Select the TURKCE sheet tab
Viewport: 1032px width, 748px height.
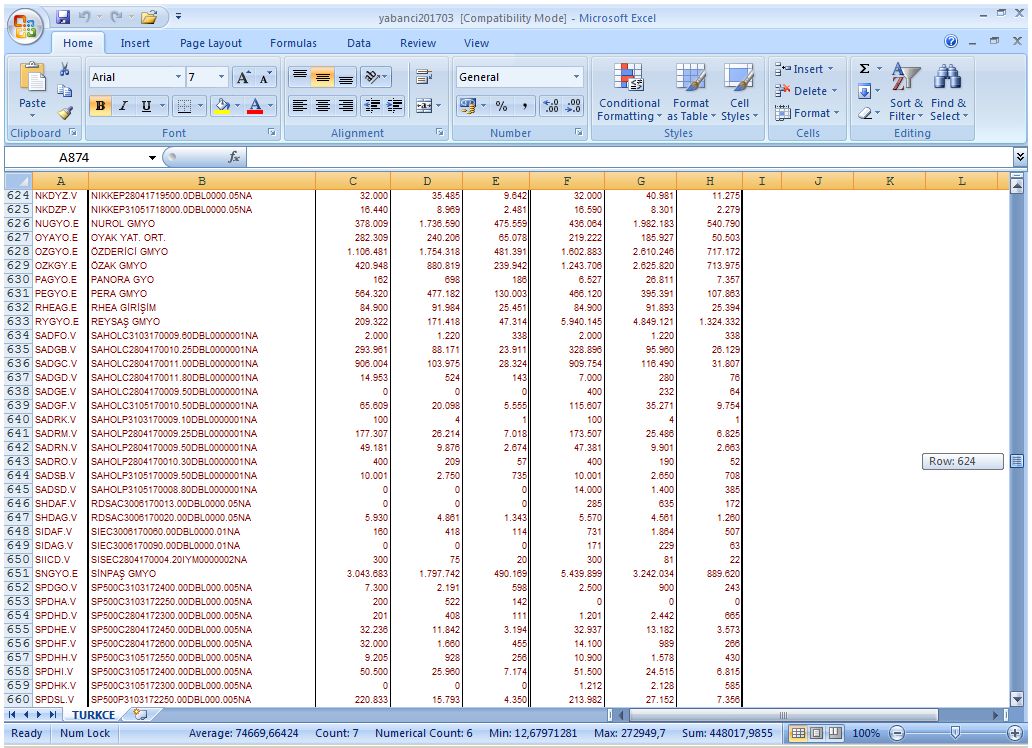pyautogui.click(x=93, y=715)
